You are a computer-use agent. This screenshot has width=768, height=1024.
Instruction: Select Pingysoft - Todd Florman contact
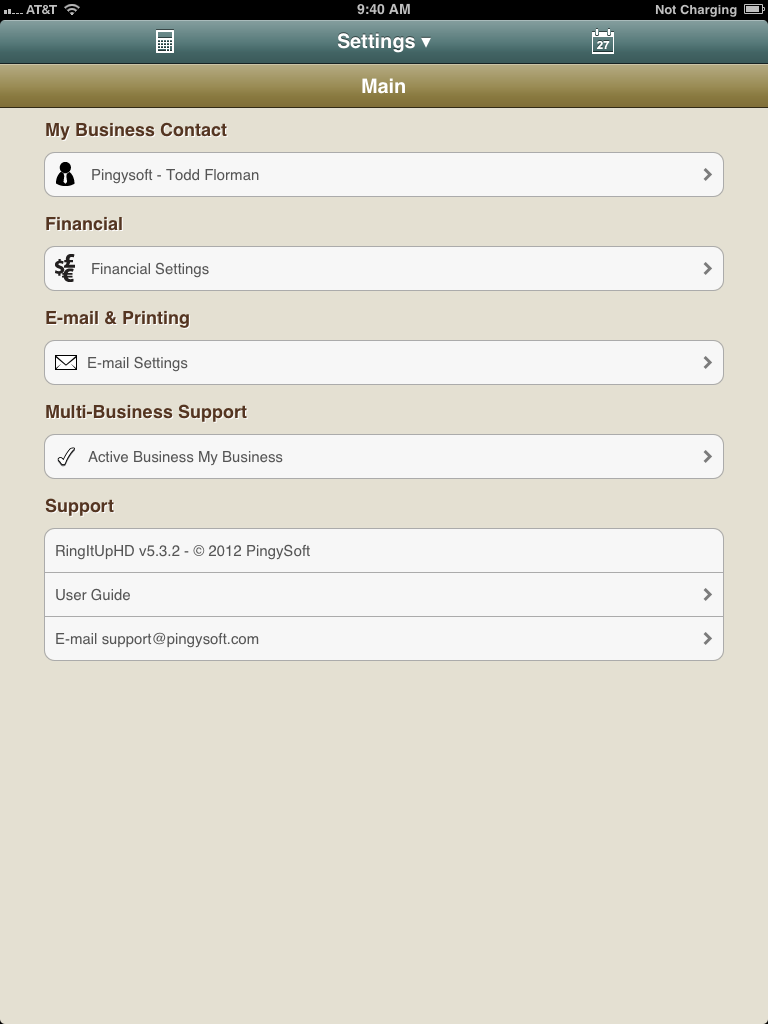384,174
